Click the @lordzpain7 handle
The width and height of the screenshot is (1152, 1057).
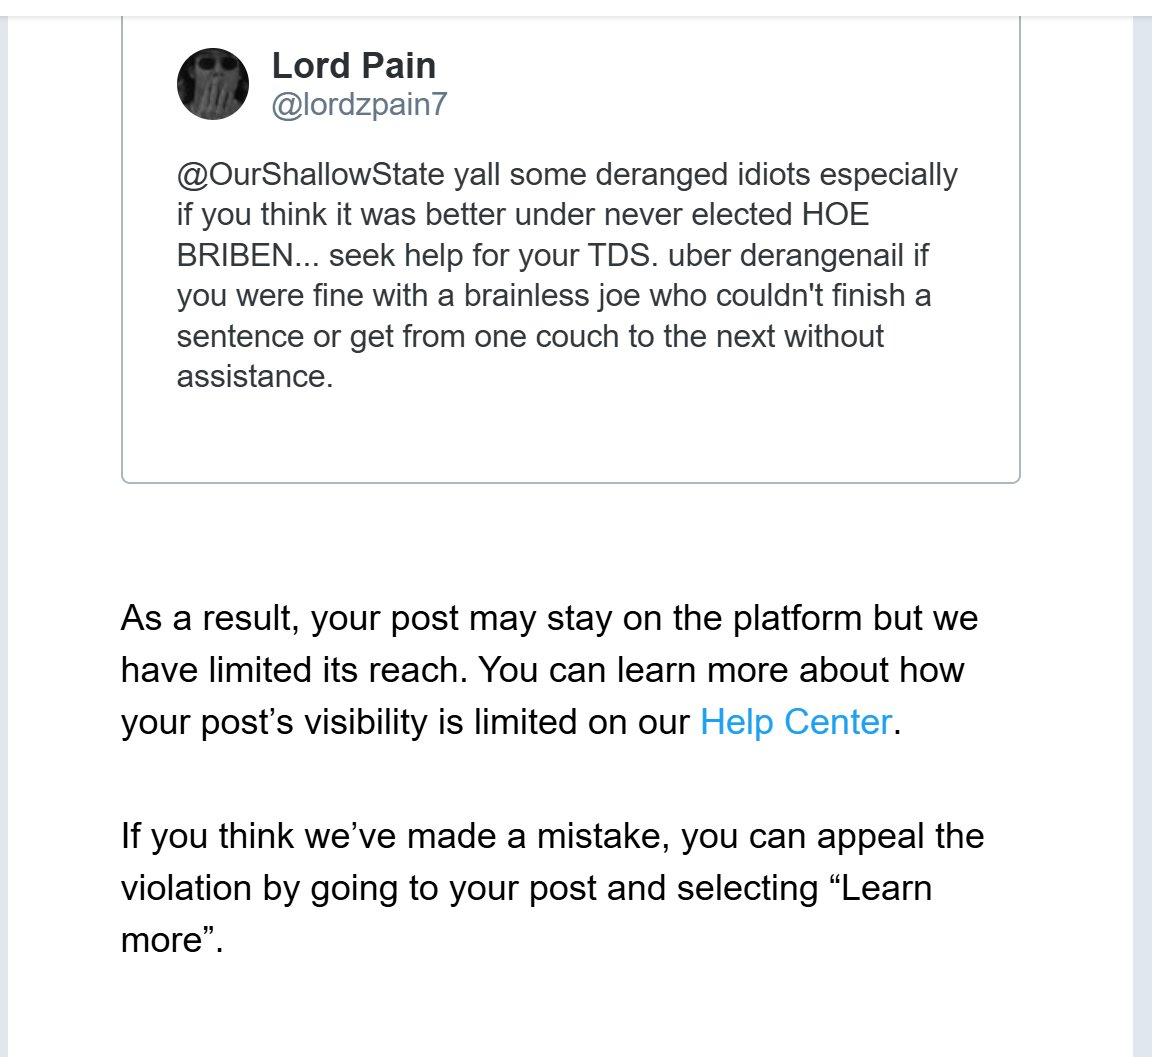coord(359,105)
